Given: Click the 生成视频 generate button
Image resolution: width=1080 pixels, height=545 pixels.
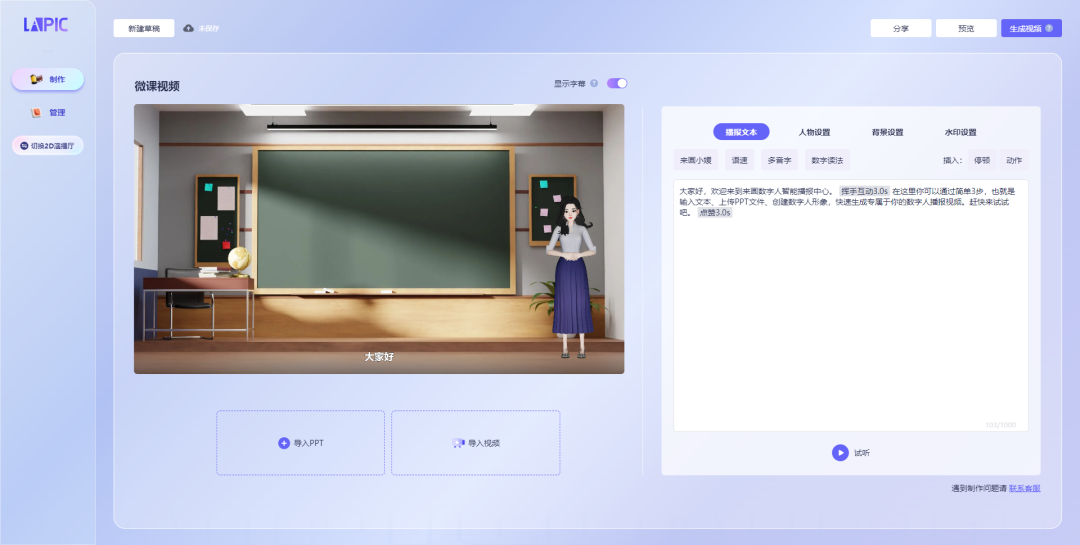Looking at the screenshot, I should click(1030, 28).
